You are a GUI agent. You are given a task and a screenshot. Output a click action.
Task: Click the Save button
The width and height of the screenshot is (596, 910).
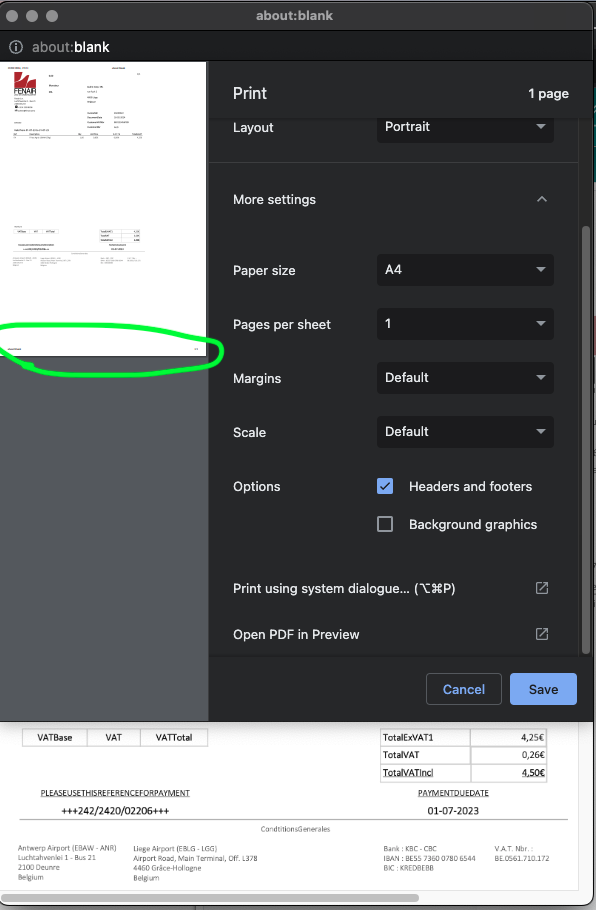(x=543, y=689)
